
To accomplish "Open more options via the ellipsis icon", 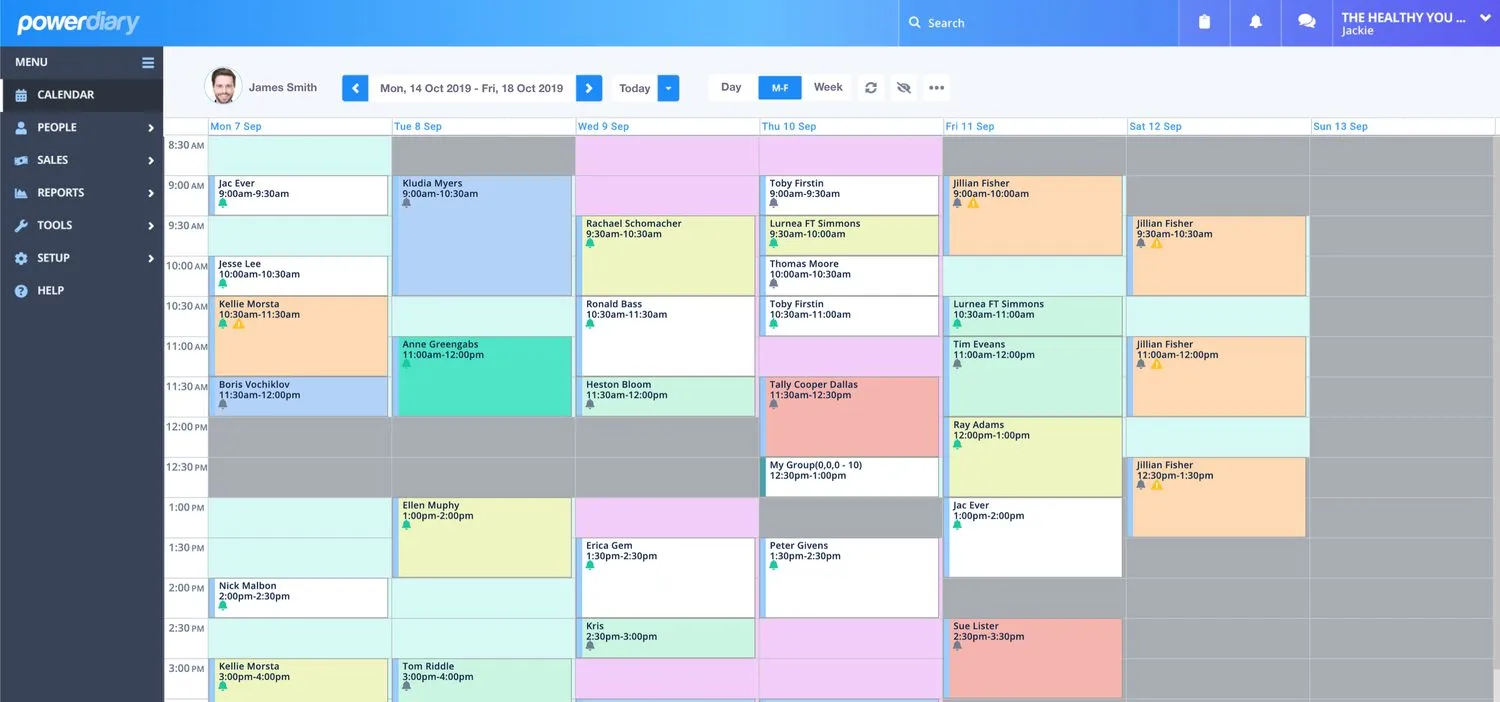I will pyautogui.click(x=936, y=87).
